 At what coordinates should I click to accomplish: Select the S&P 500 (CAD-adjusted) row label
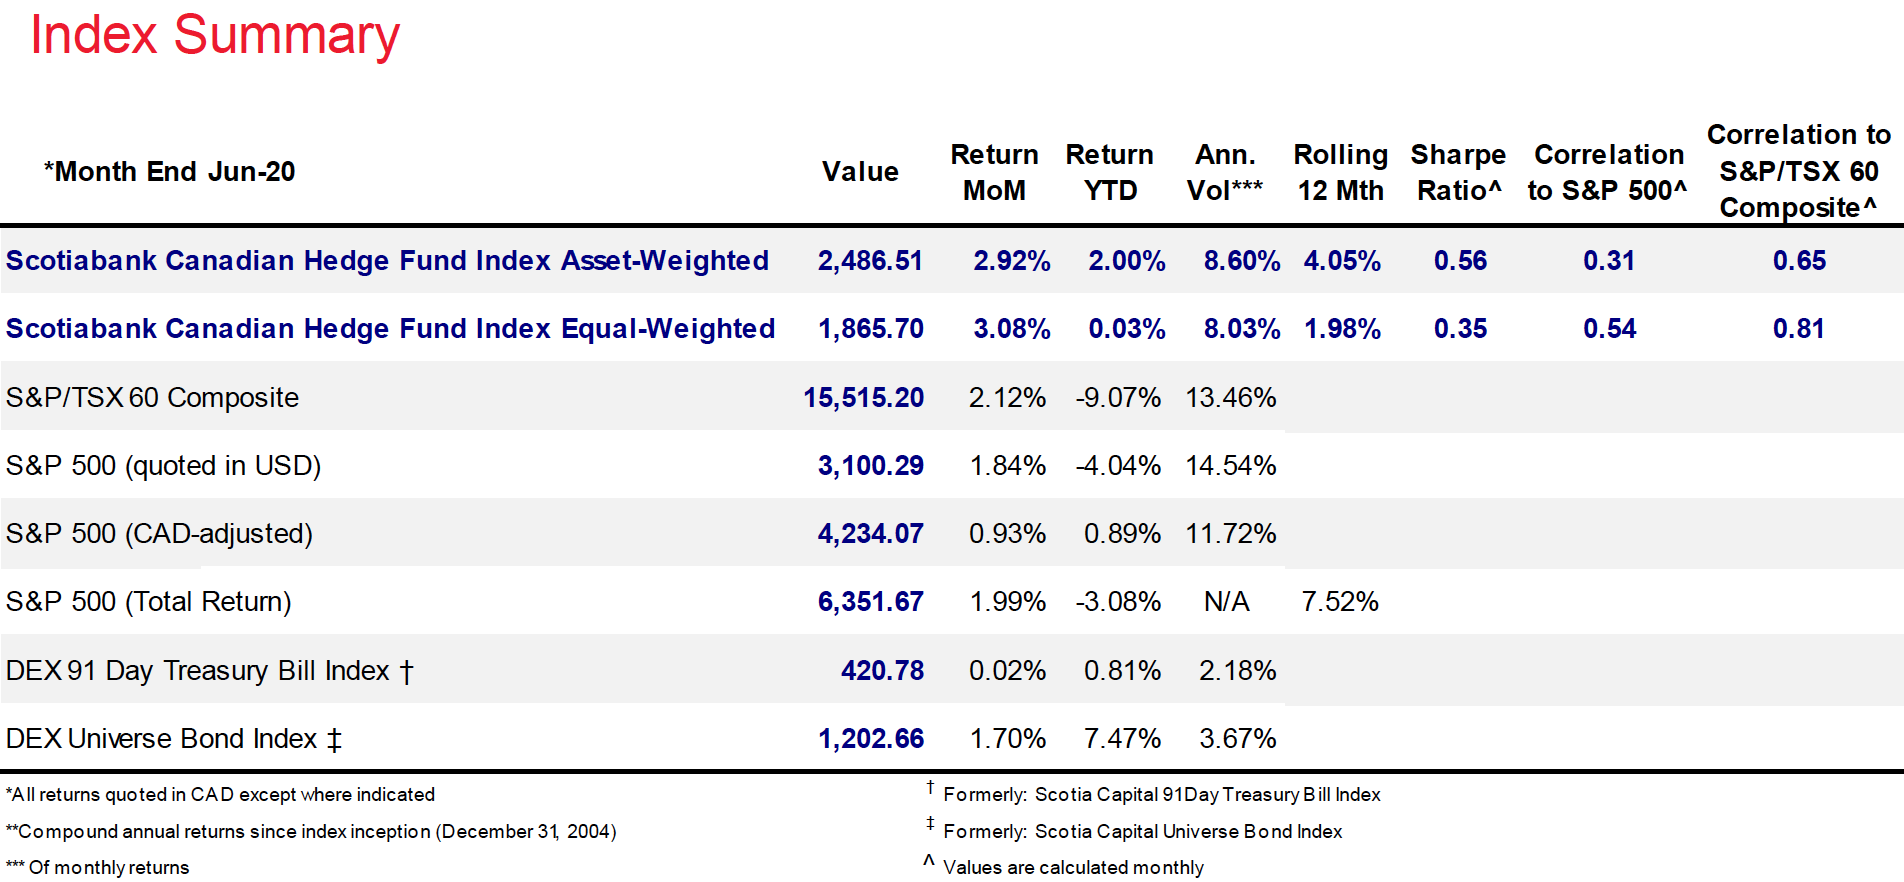[159, 534]
